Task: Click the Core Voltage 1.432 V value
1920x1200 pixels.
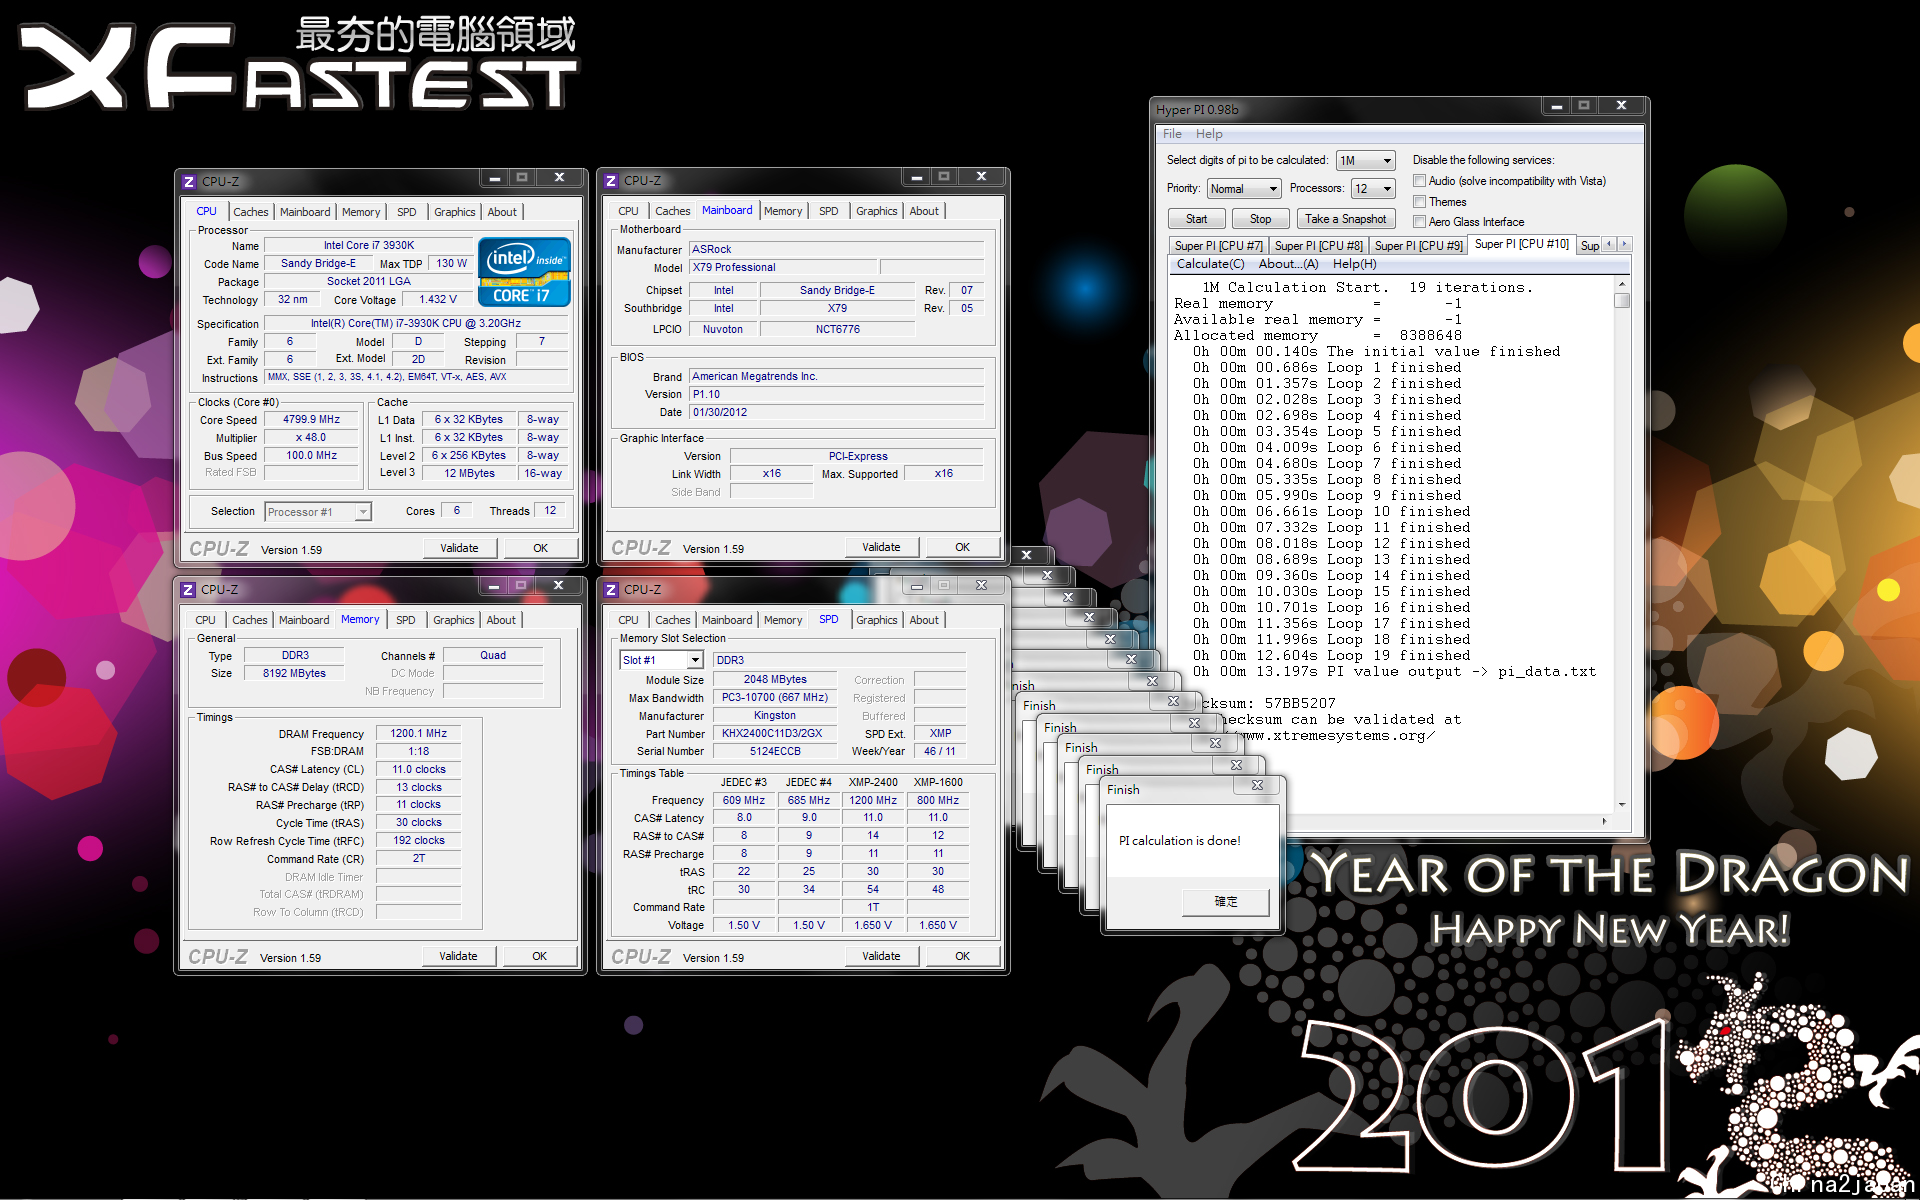Action: click(438, 300)
